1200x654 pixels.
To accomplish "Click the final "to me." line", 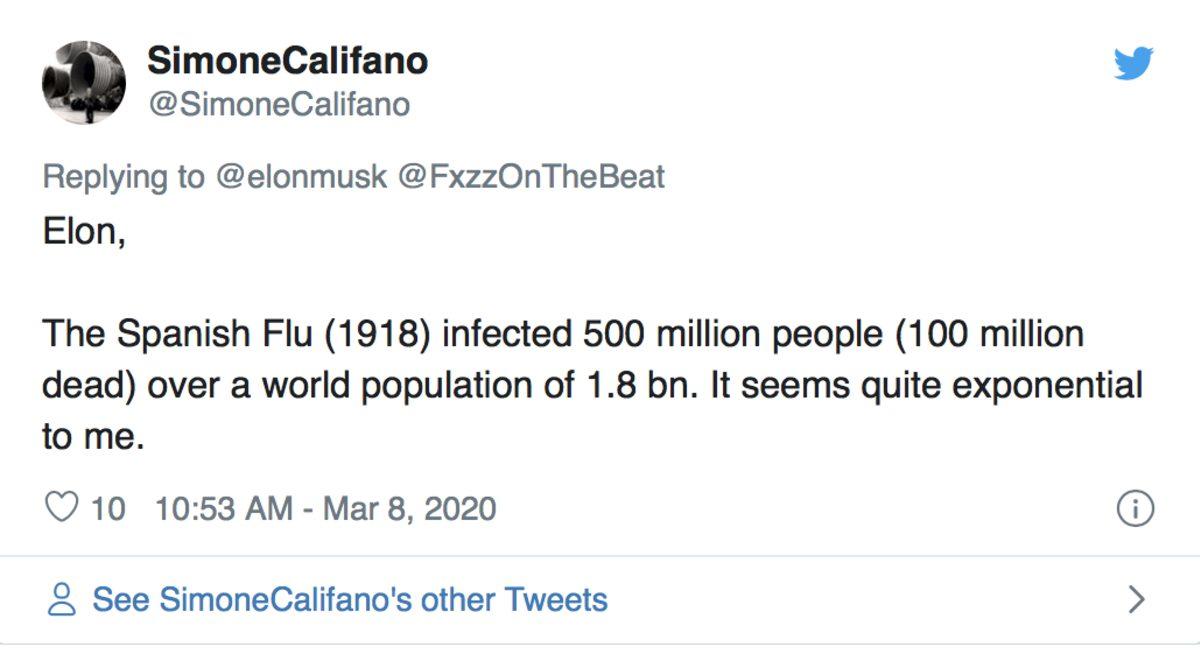I will (93, 437).
